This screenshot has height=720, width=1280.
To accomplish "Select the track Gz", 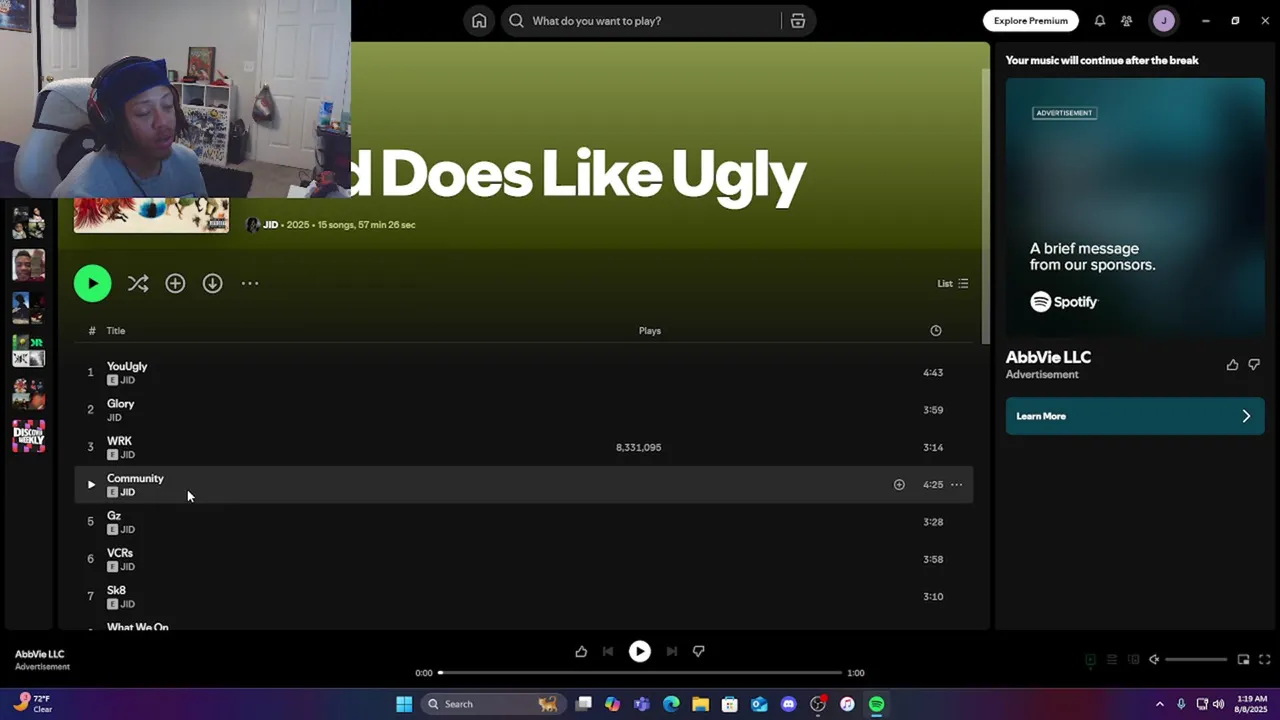I will (523, 522).
